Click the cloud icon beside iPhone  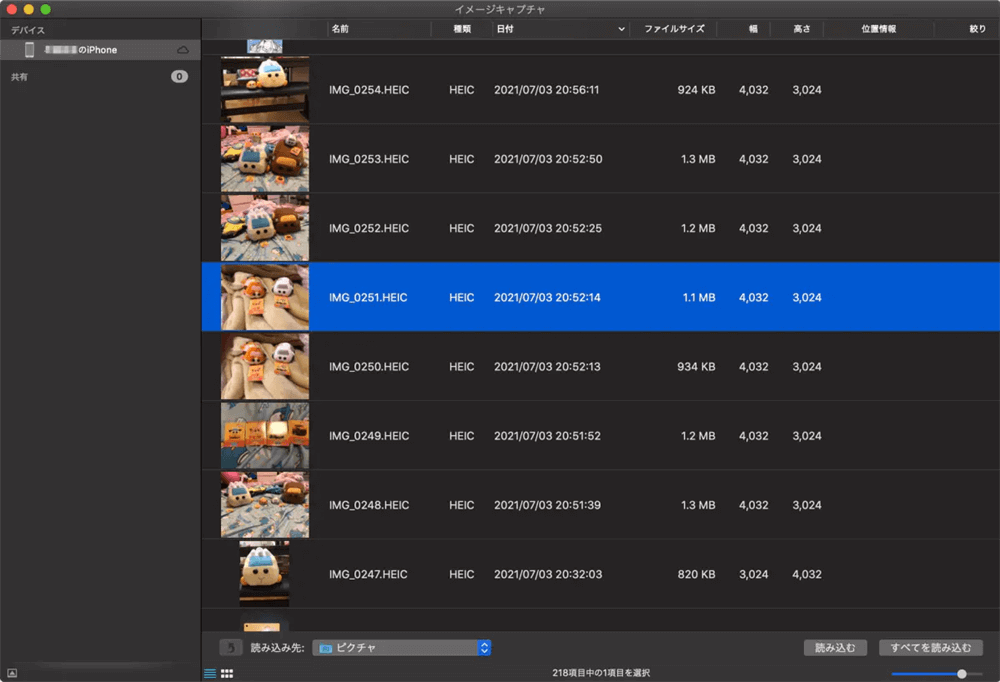coord(183,50)
